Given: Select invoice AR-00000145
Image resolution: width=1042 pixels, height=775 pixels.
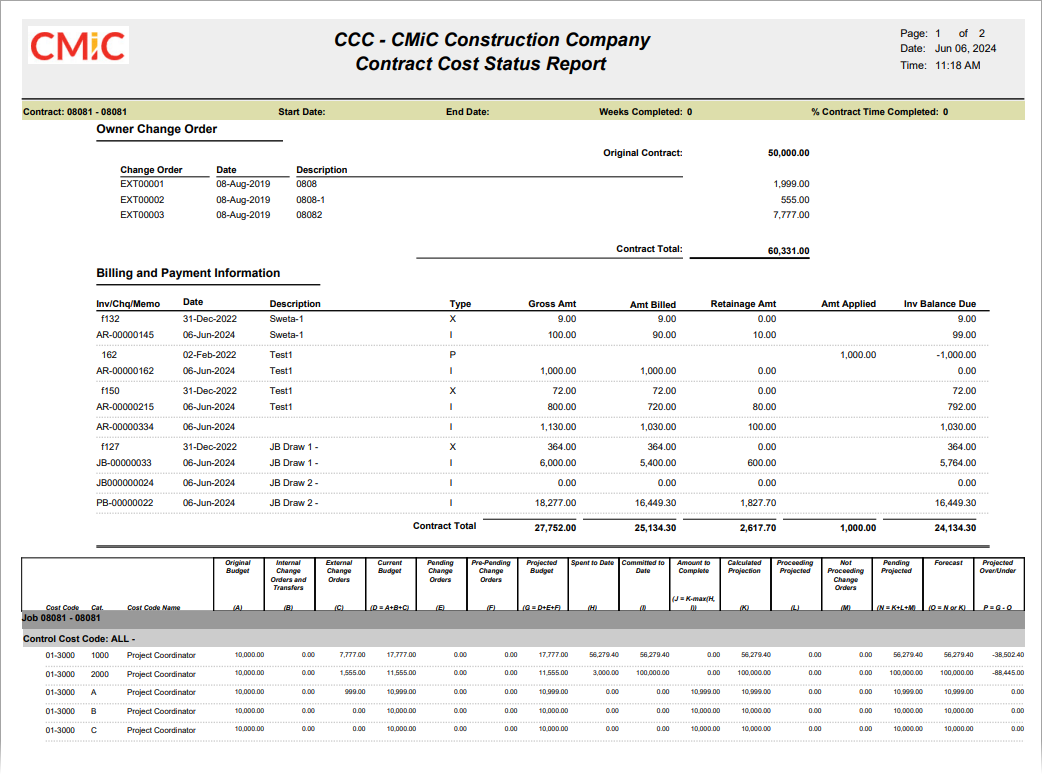Looking at the screenshot, I should tap(125, 335).
